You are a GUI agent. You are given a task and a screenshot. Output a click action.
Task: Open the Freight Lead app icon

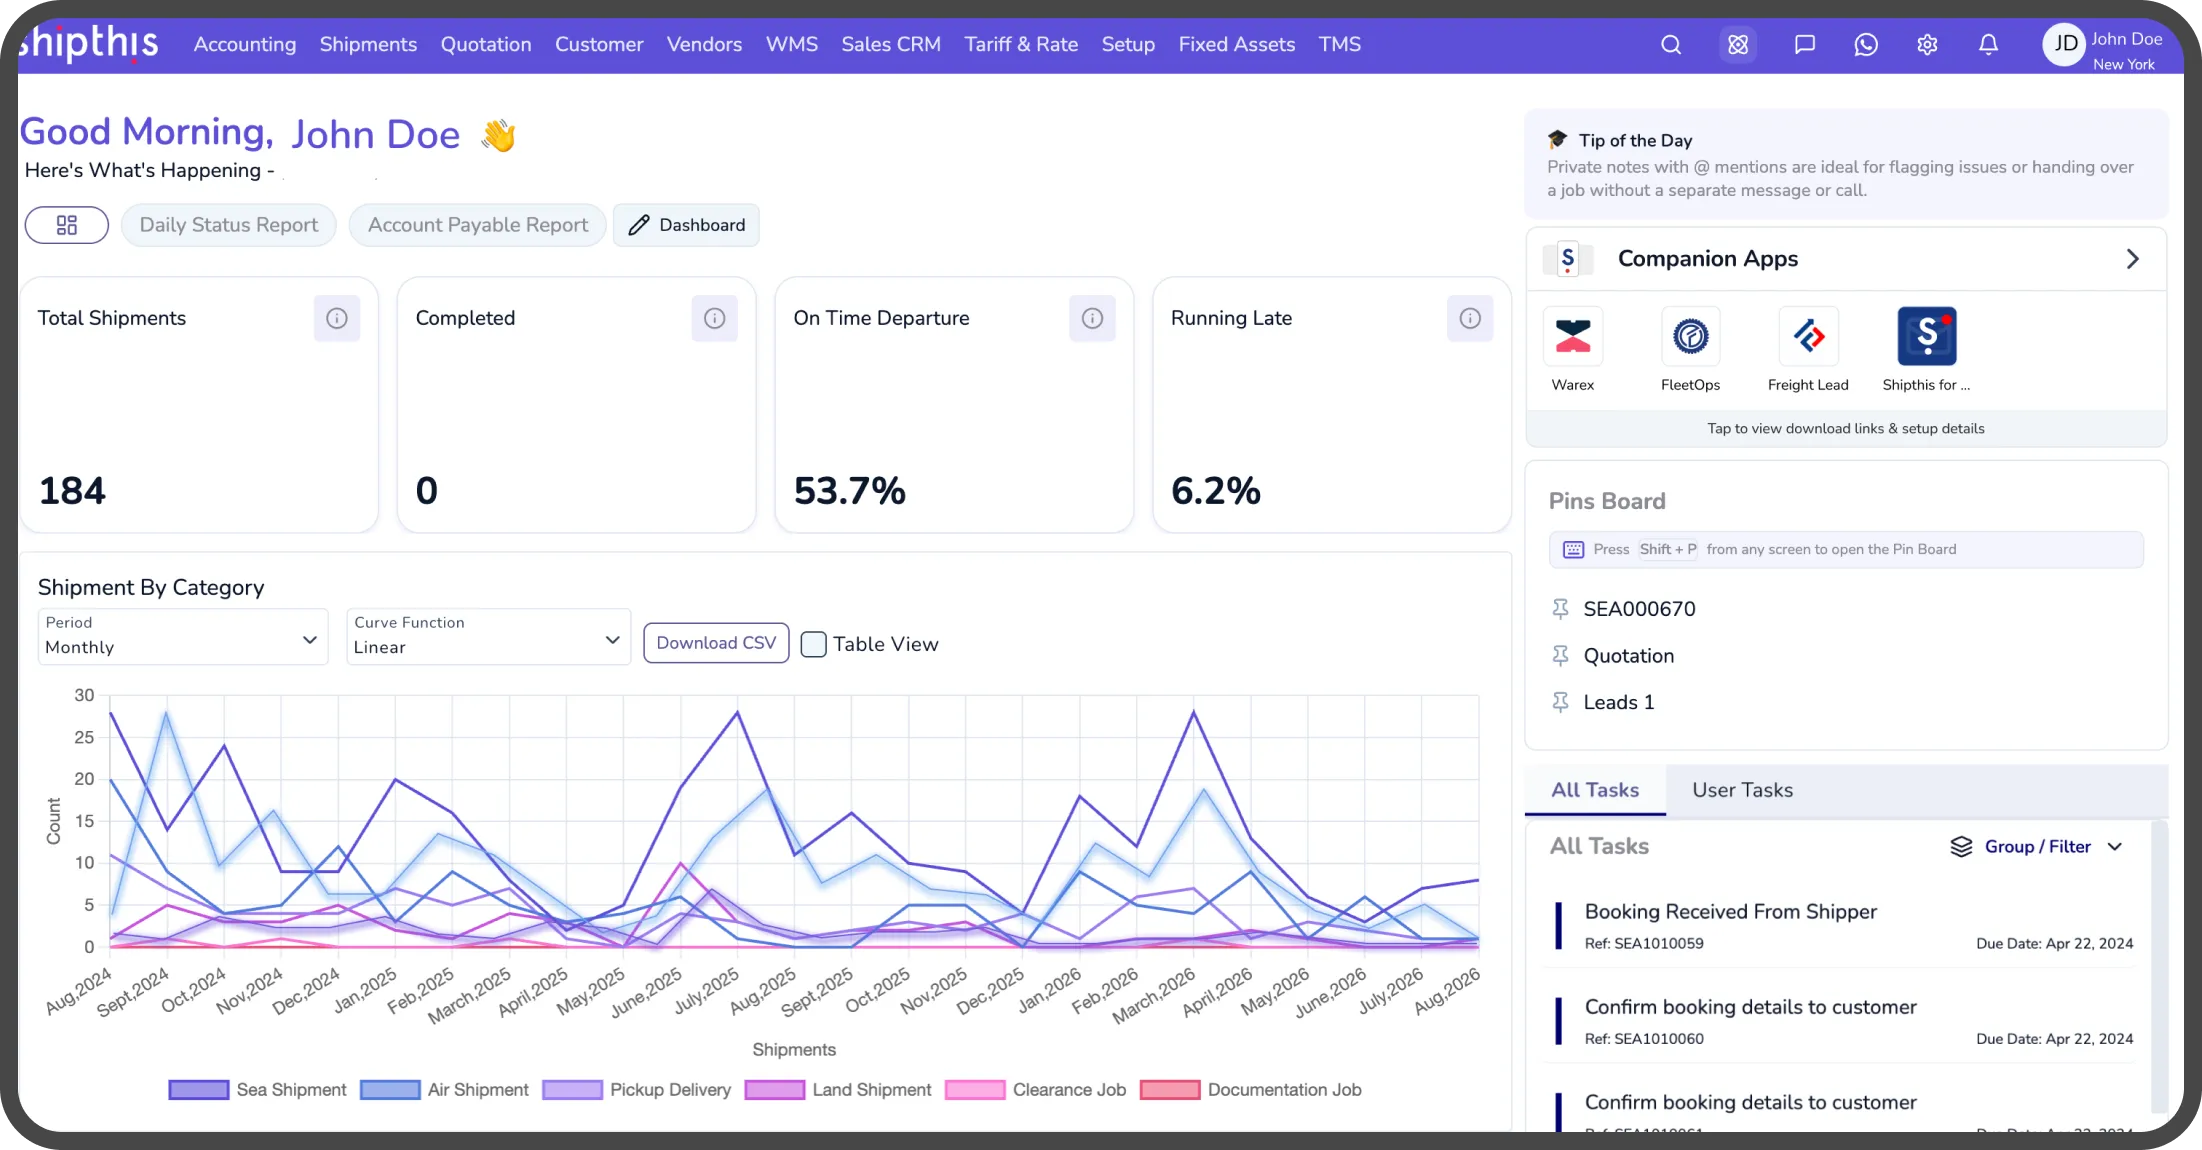click(x=1808, y=337)
